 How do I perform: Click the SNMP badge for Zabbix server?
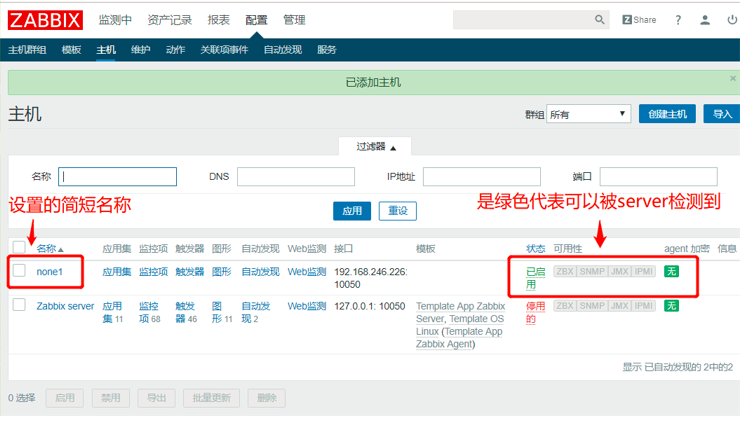coord(592,306)
